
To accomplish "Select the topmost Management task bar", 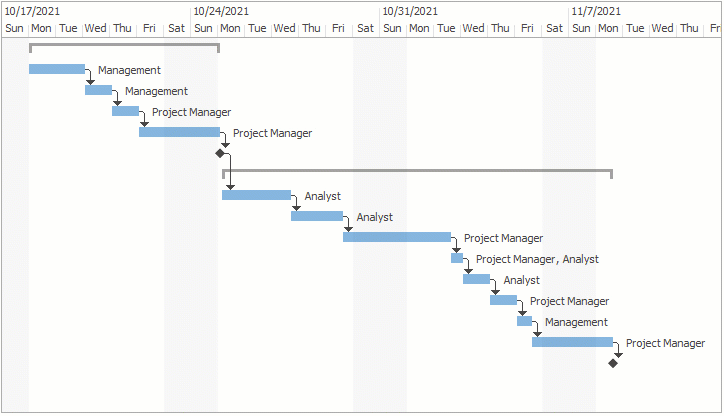I will tap(57, 69).
